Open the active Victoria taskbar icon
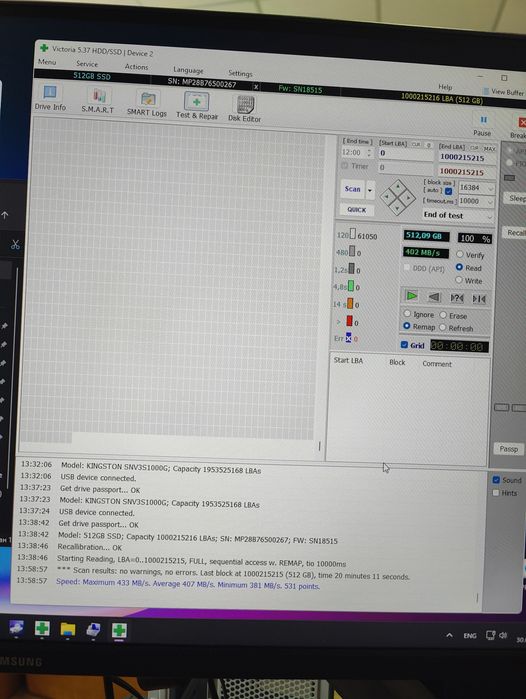The width and height of the screenshot is (526, 699). tap(119, 631)
